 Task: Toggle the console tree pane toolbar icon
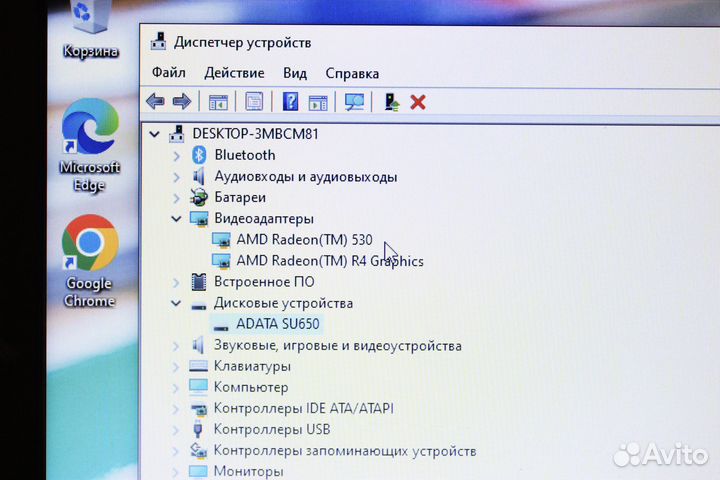218,102
